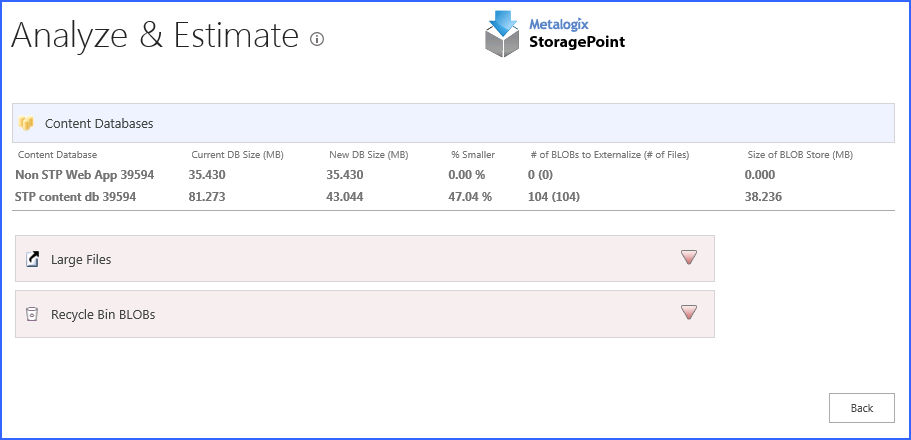Image resolution: width=911 pixels, height=440 pixels.
Task: Click the Content Database column header
Action: [x=58, y=155]
